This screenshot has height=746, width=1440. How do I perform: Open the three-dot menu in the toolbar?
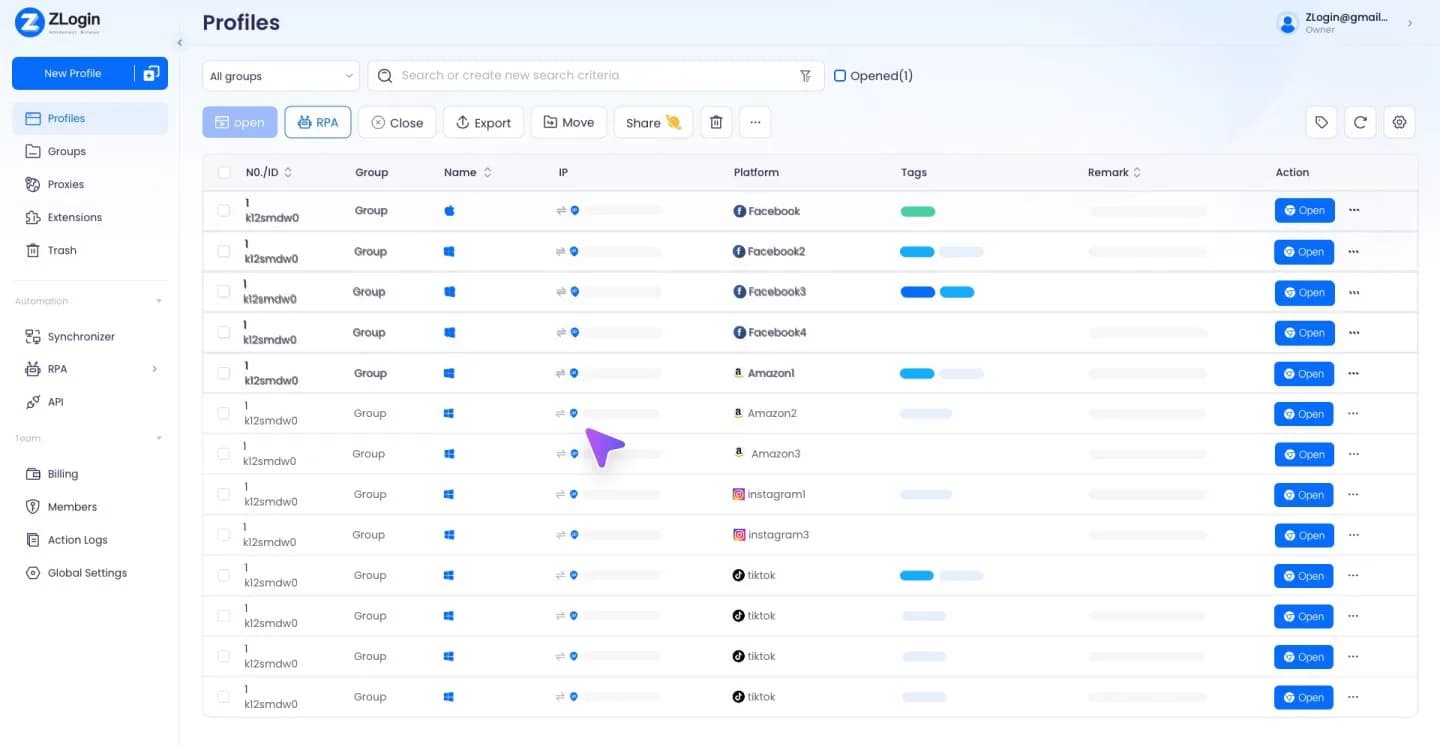click(755, 123)
